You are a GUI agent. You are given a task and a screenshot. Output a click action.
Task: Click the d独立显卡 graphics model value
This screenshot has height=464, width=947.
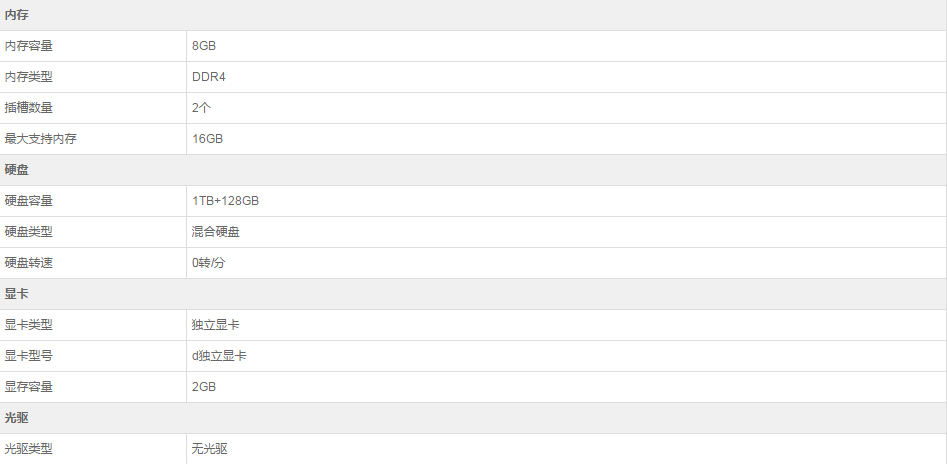pyautogui.click(x=219, y=356)
